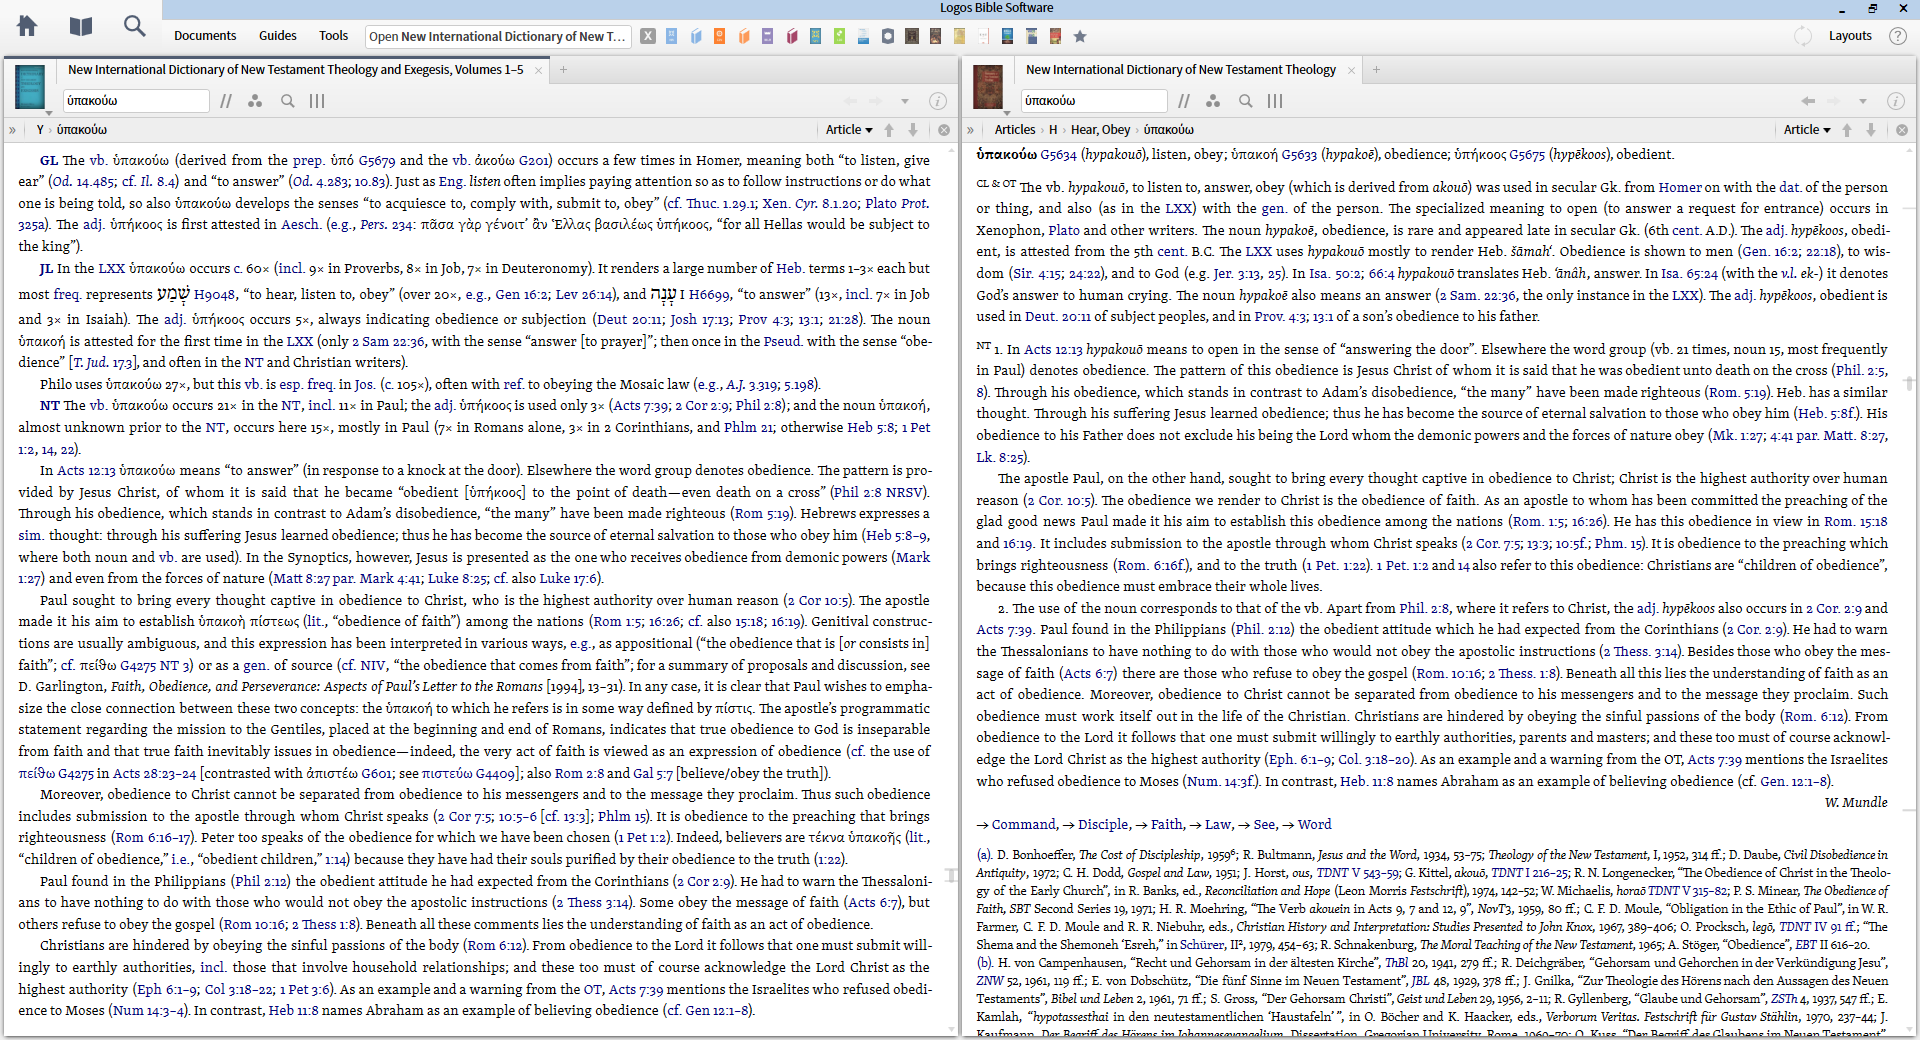The image size is (1920, 1040).
Task: Close locator bar in left panel
Action: 944,130
